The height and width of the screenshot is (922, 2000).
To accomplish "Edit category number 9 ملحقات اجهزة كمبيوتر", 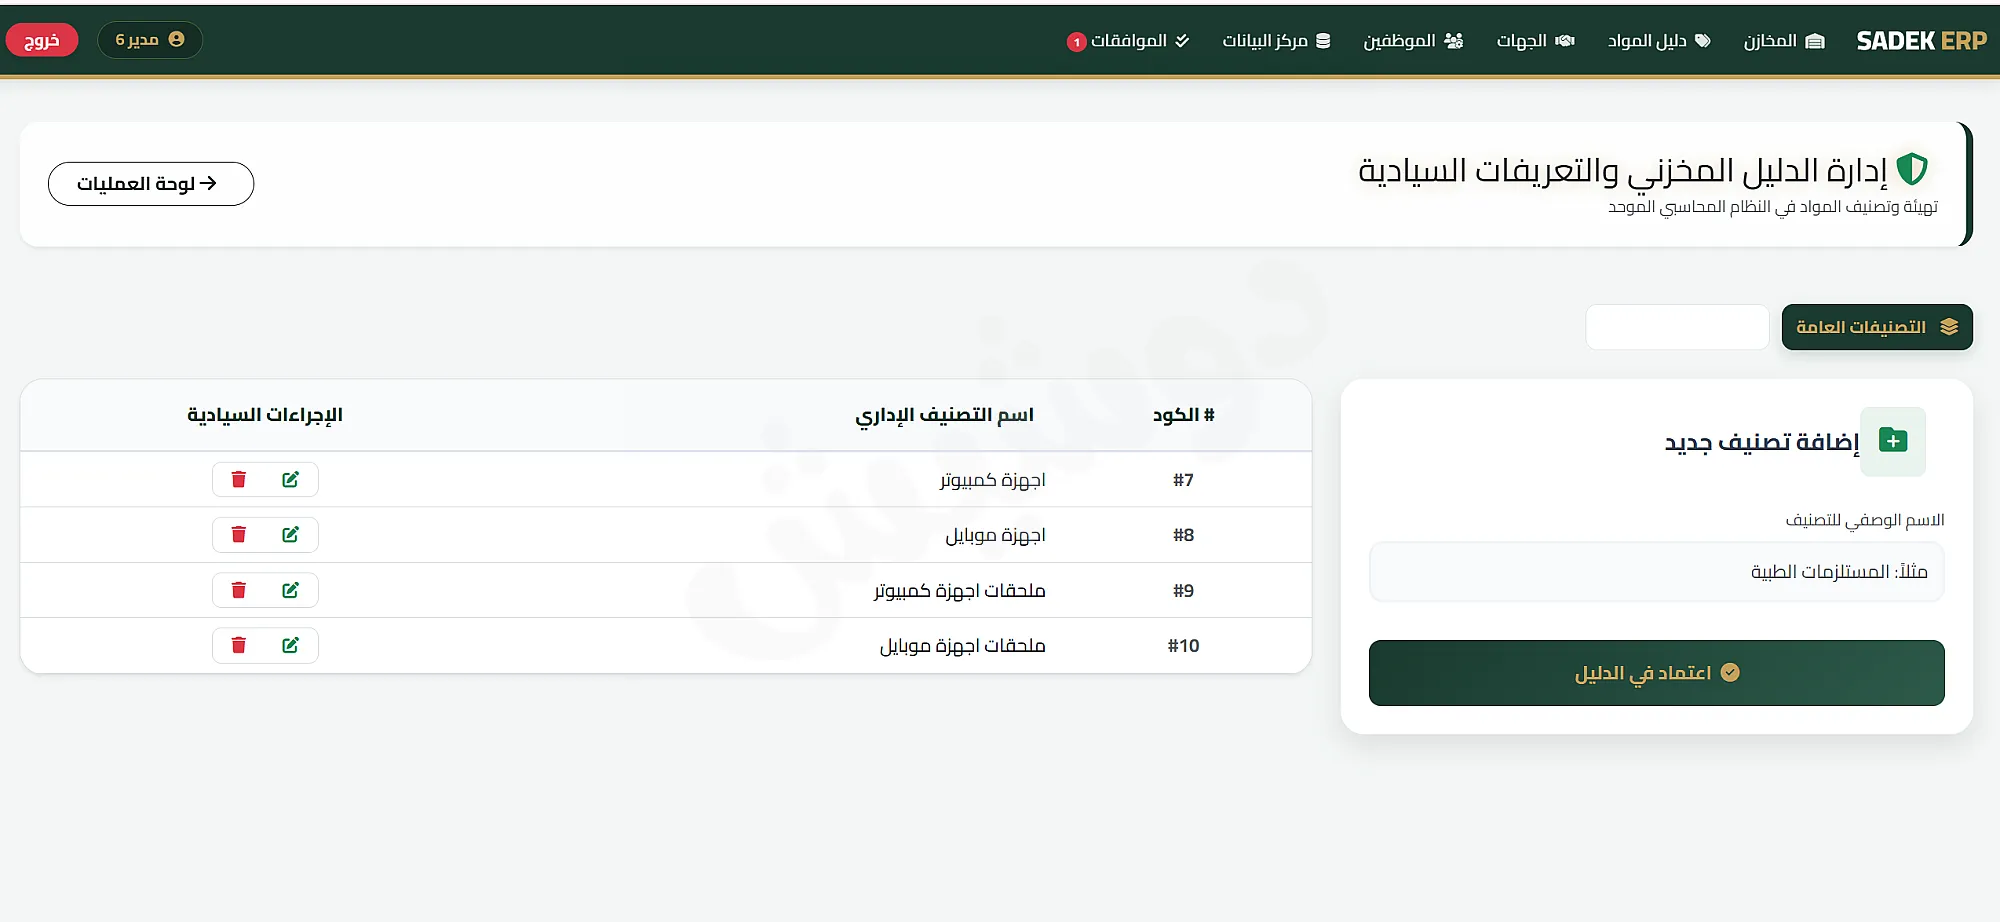I will [x=290, y=590].
